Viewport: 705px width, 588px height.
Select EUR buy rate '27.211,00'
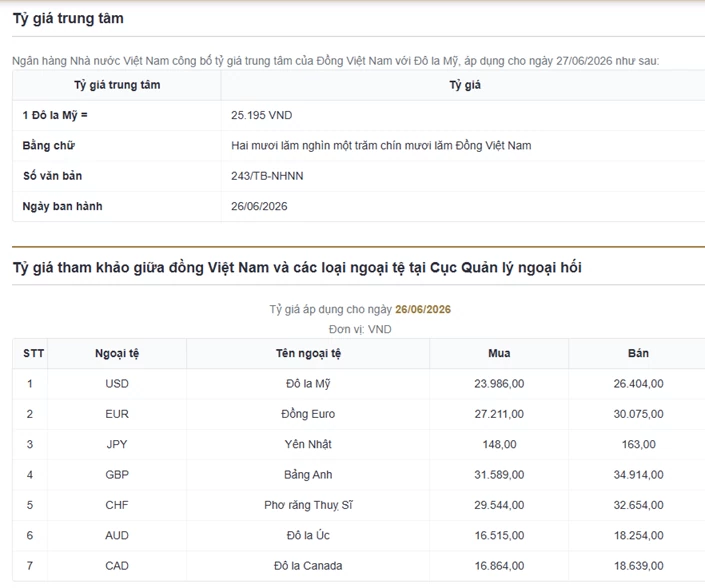point(499,414)
